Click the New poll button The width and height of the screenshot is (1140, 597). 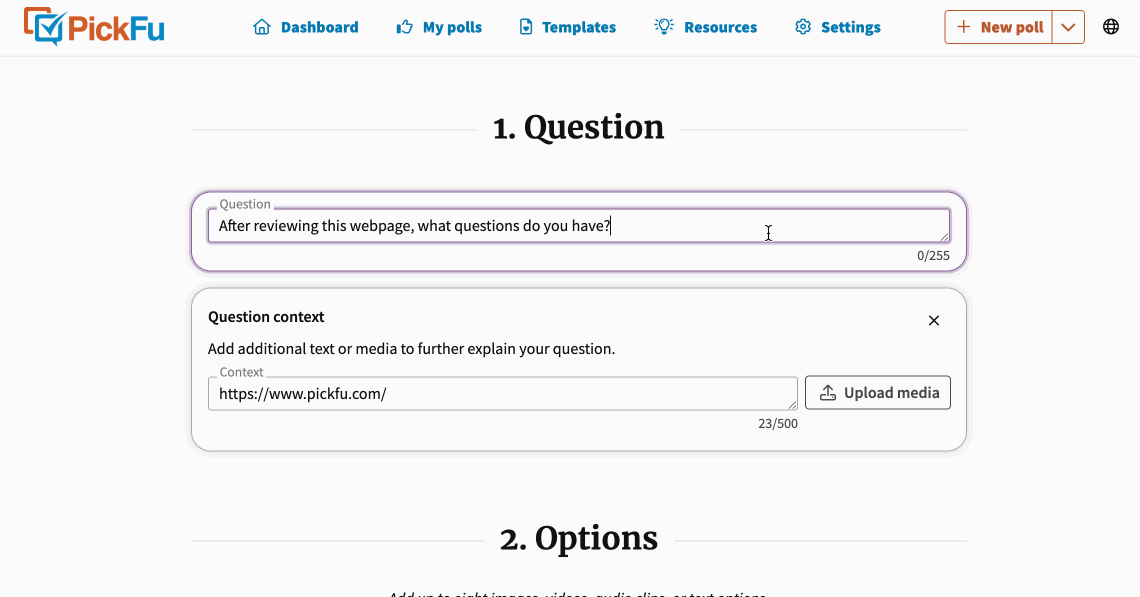998,27
